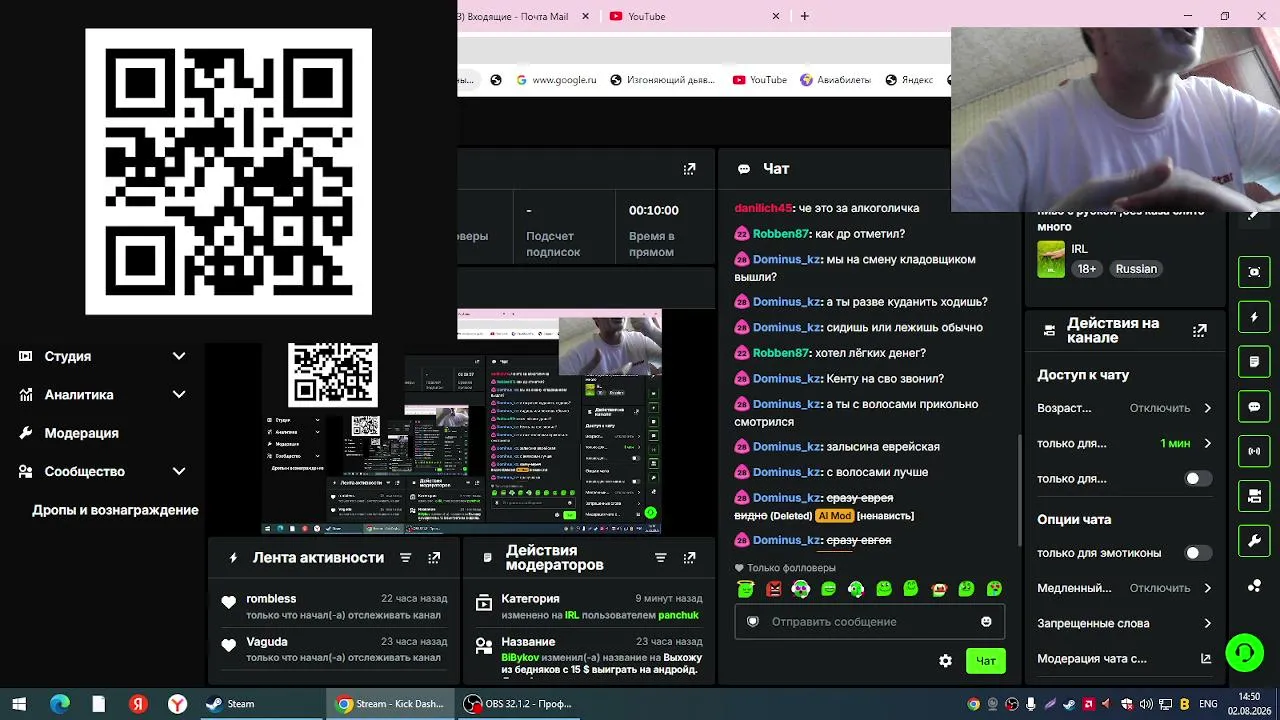Open the activity feed lightning icon in right rail

point(1254,317)
